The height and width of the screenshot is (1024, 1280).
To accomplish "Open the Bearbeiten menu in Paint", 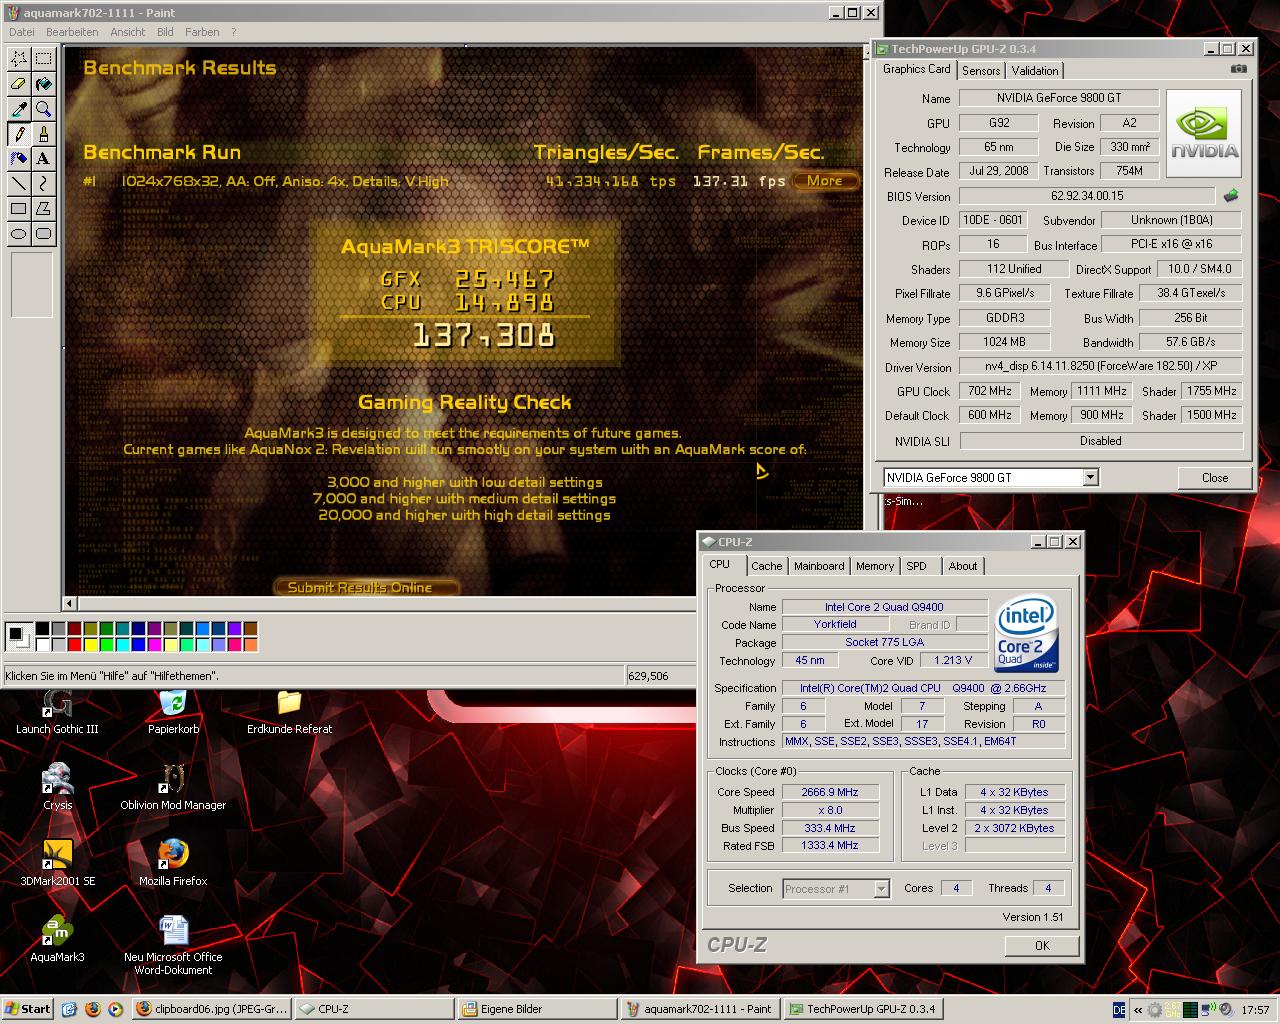I will (x=72, y=32).
